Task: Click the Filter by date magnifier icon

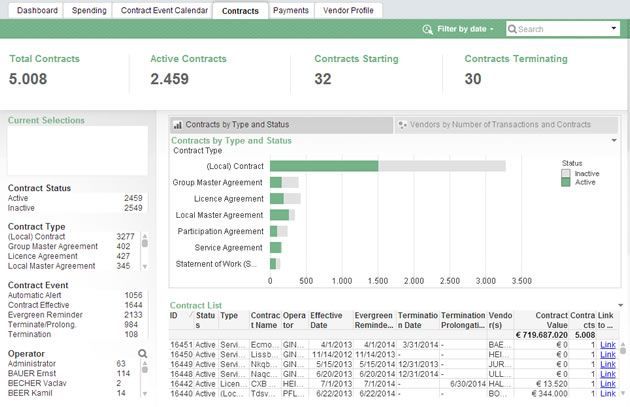Action: (428, 29)
